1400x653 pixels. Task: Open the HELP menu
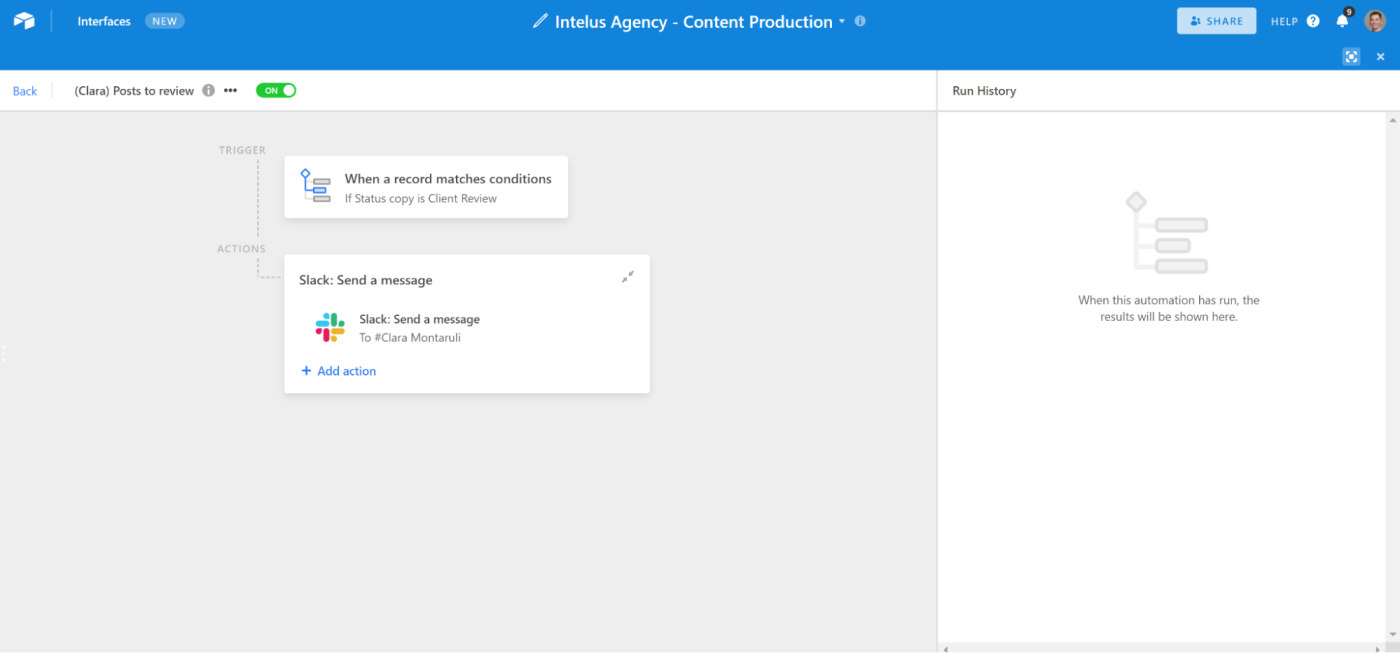click(1284, 21)
